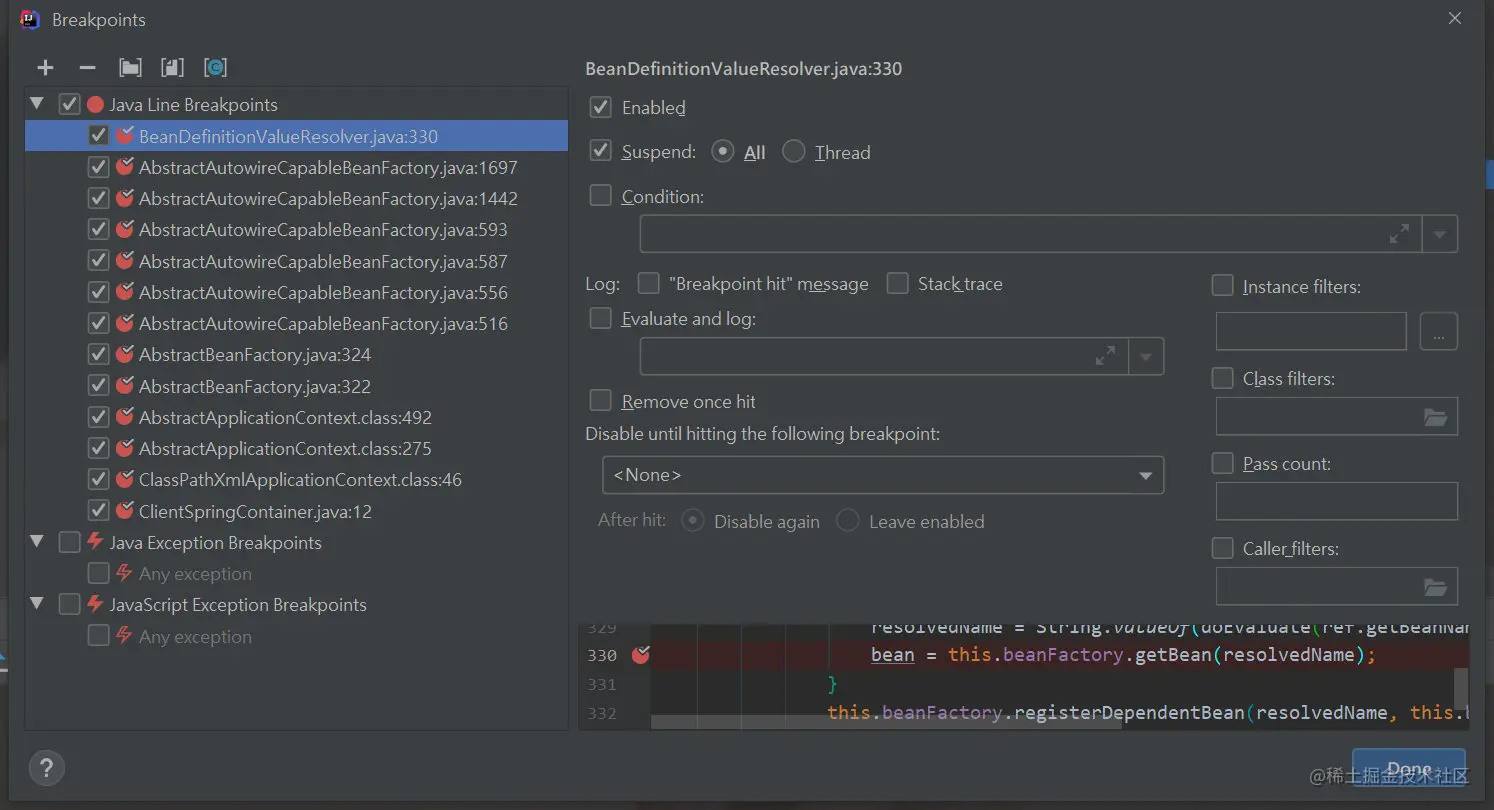Select AbstractAutowireCapableBeanFactory.java:1442 breakpoint
1494x810 pixels.
click(x=328, y=198)
